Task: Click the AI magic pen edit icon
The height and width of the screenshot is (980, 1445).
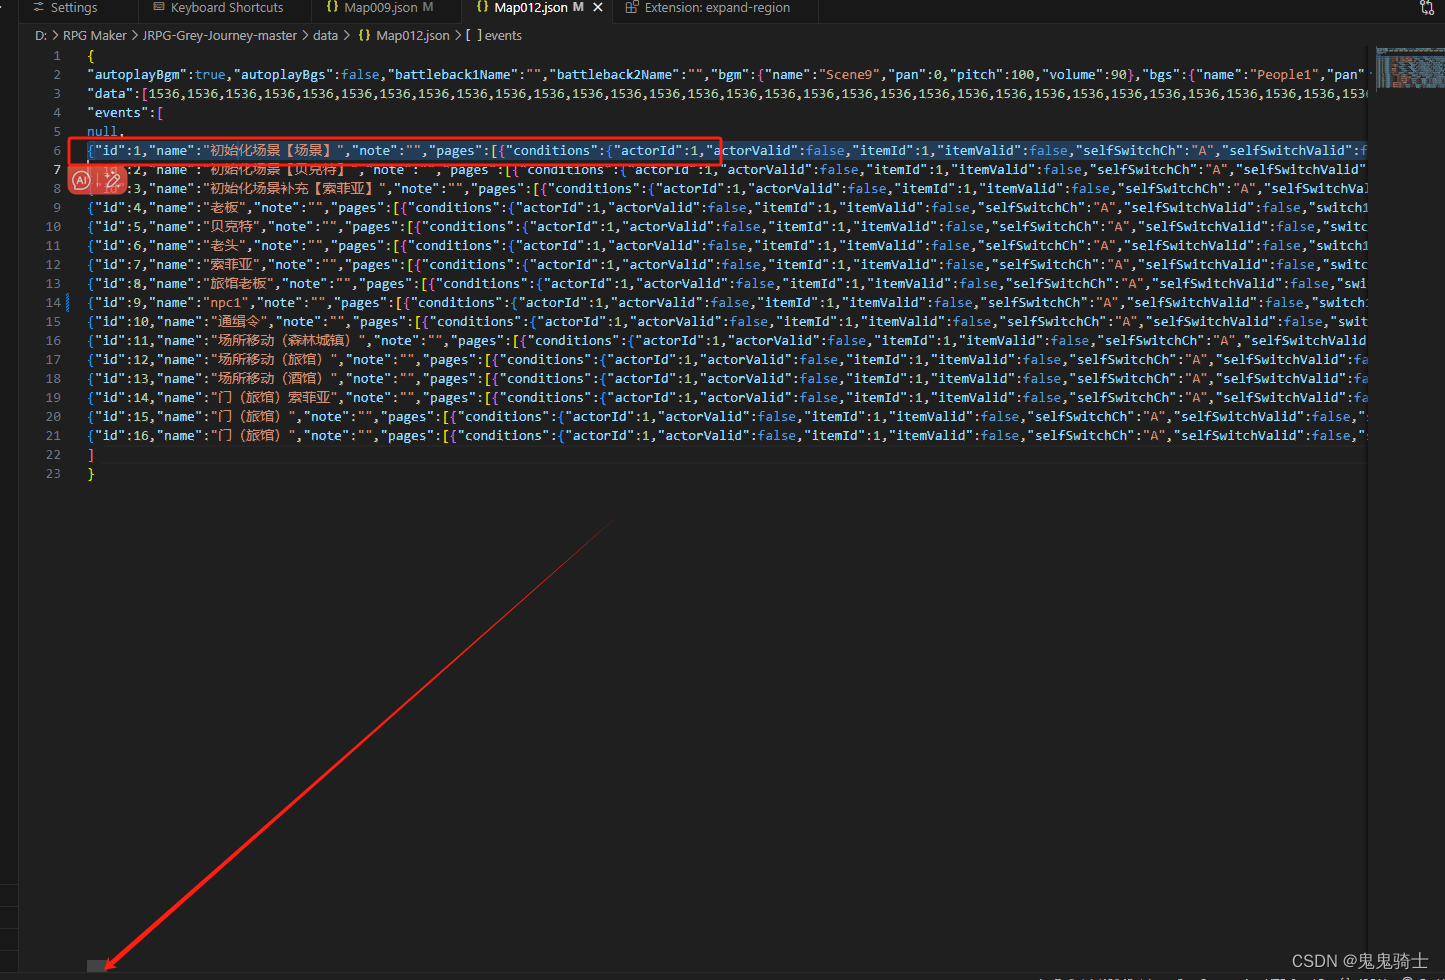Action: 112,181
